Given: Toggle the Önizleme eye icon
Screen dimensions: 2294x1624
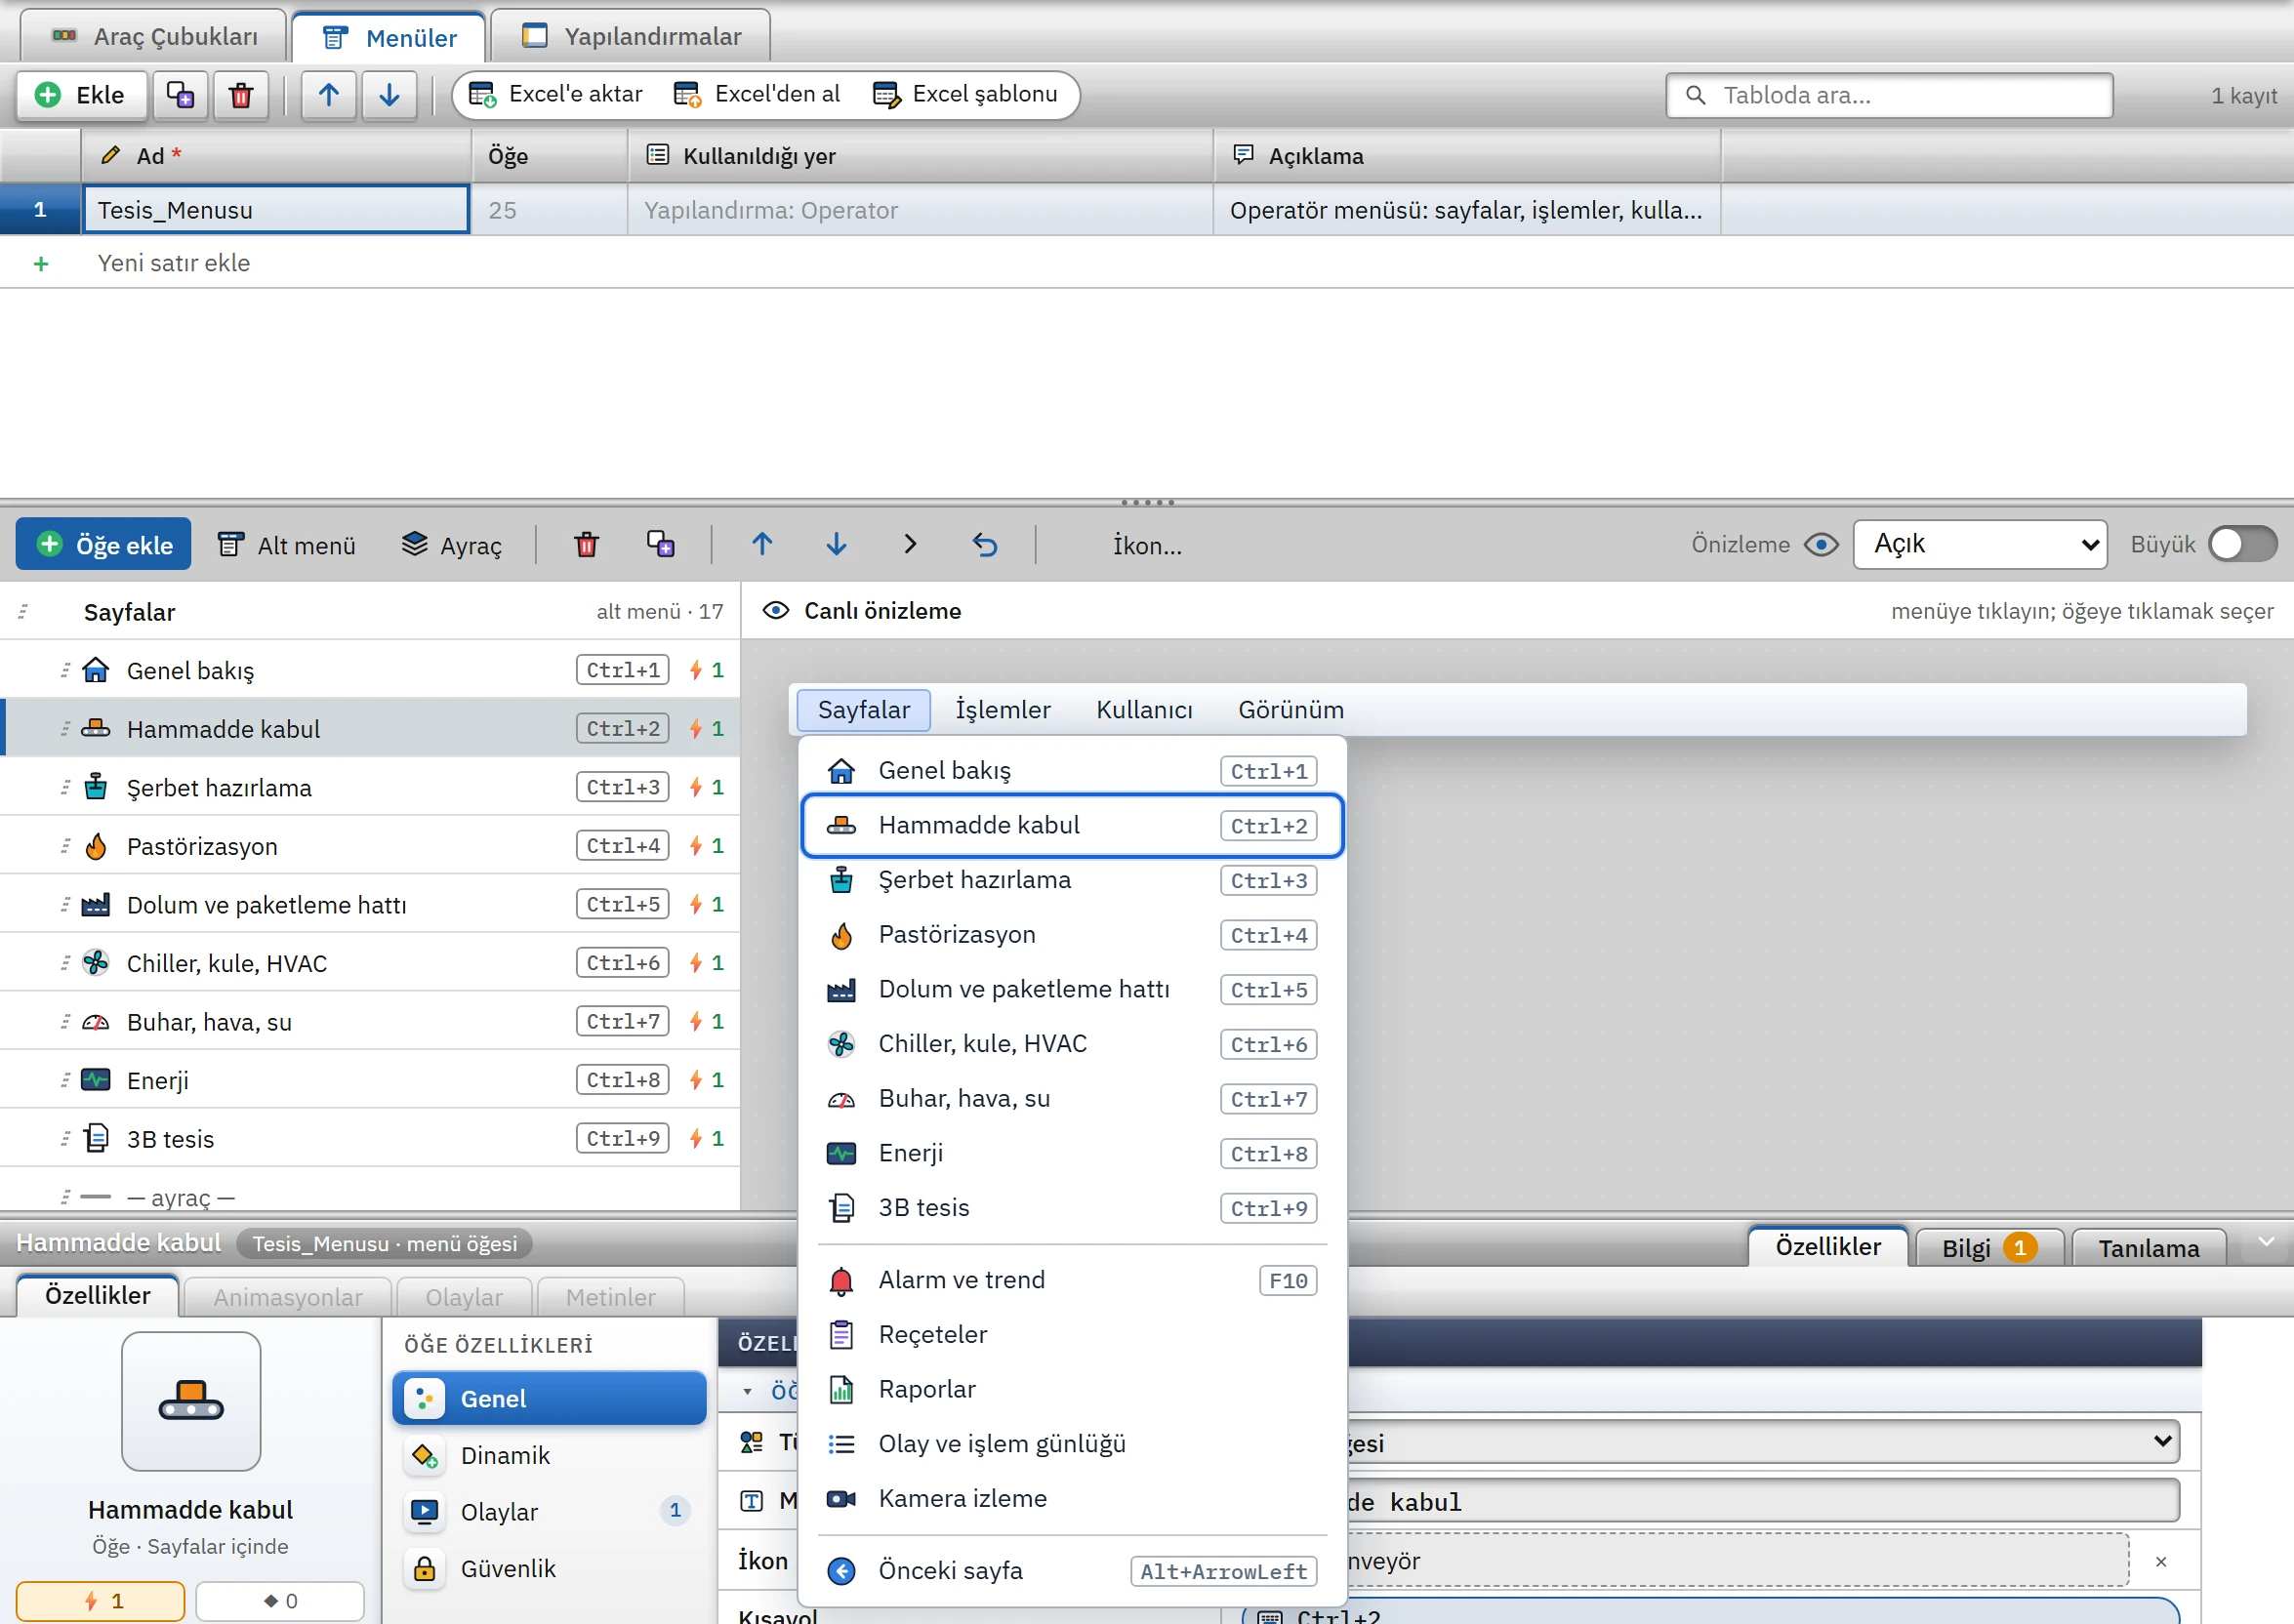Looking at the screenshot, I should point(1821,545).
